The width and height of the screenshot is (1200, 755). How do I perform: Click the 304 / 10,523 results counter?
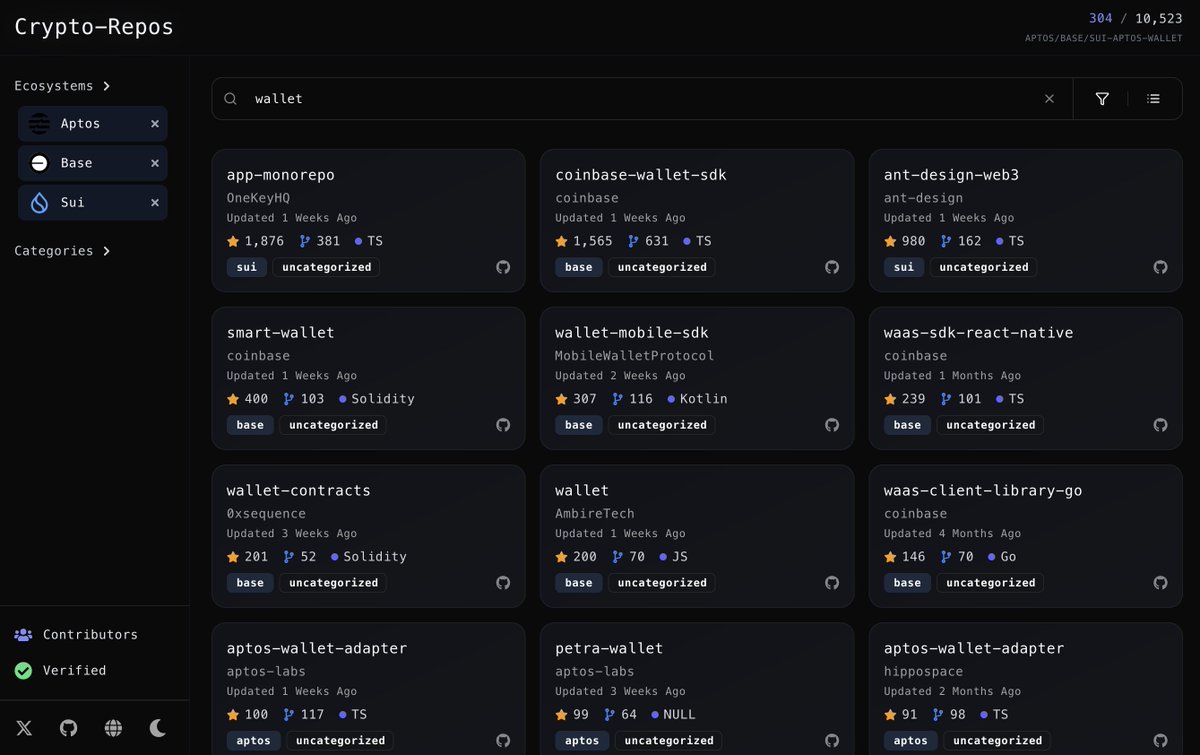pyautogui.click(x=1136, y=18)
